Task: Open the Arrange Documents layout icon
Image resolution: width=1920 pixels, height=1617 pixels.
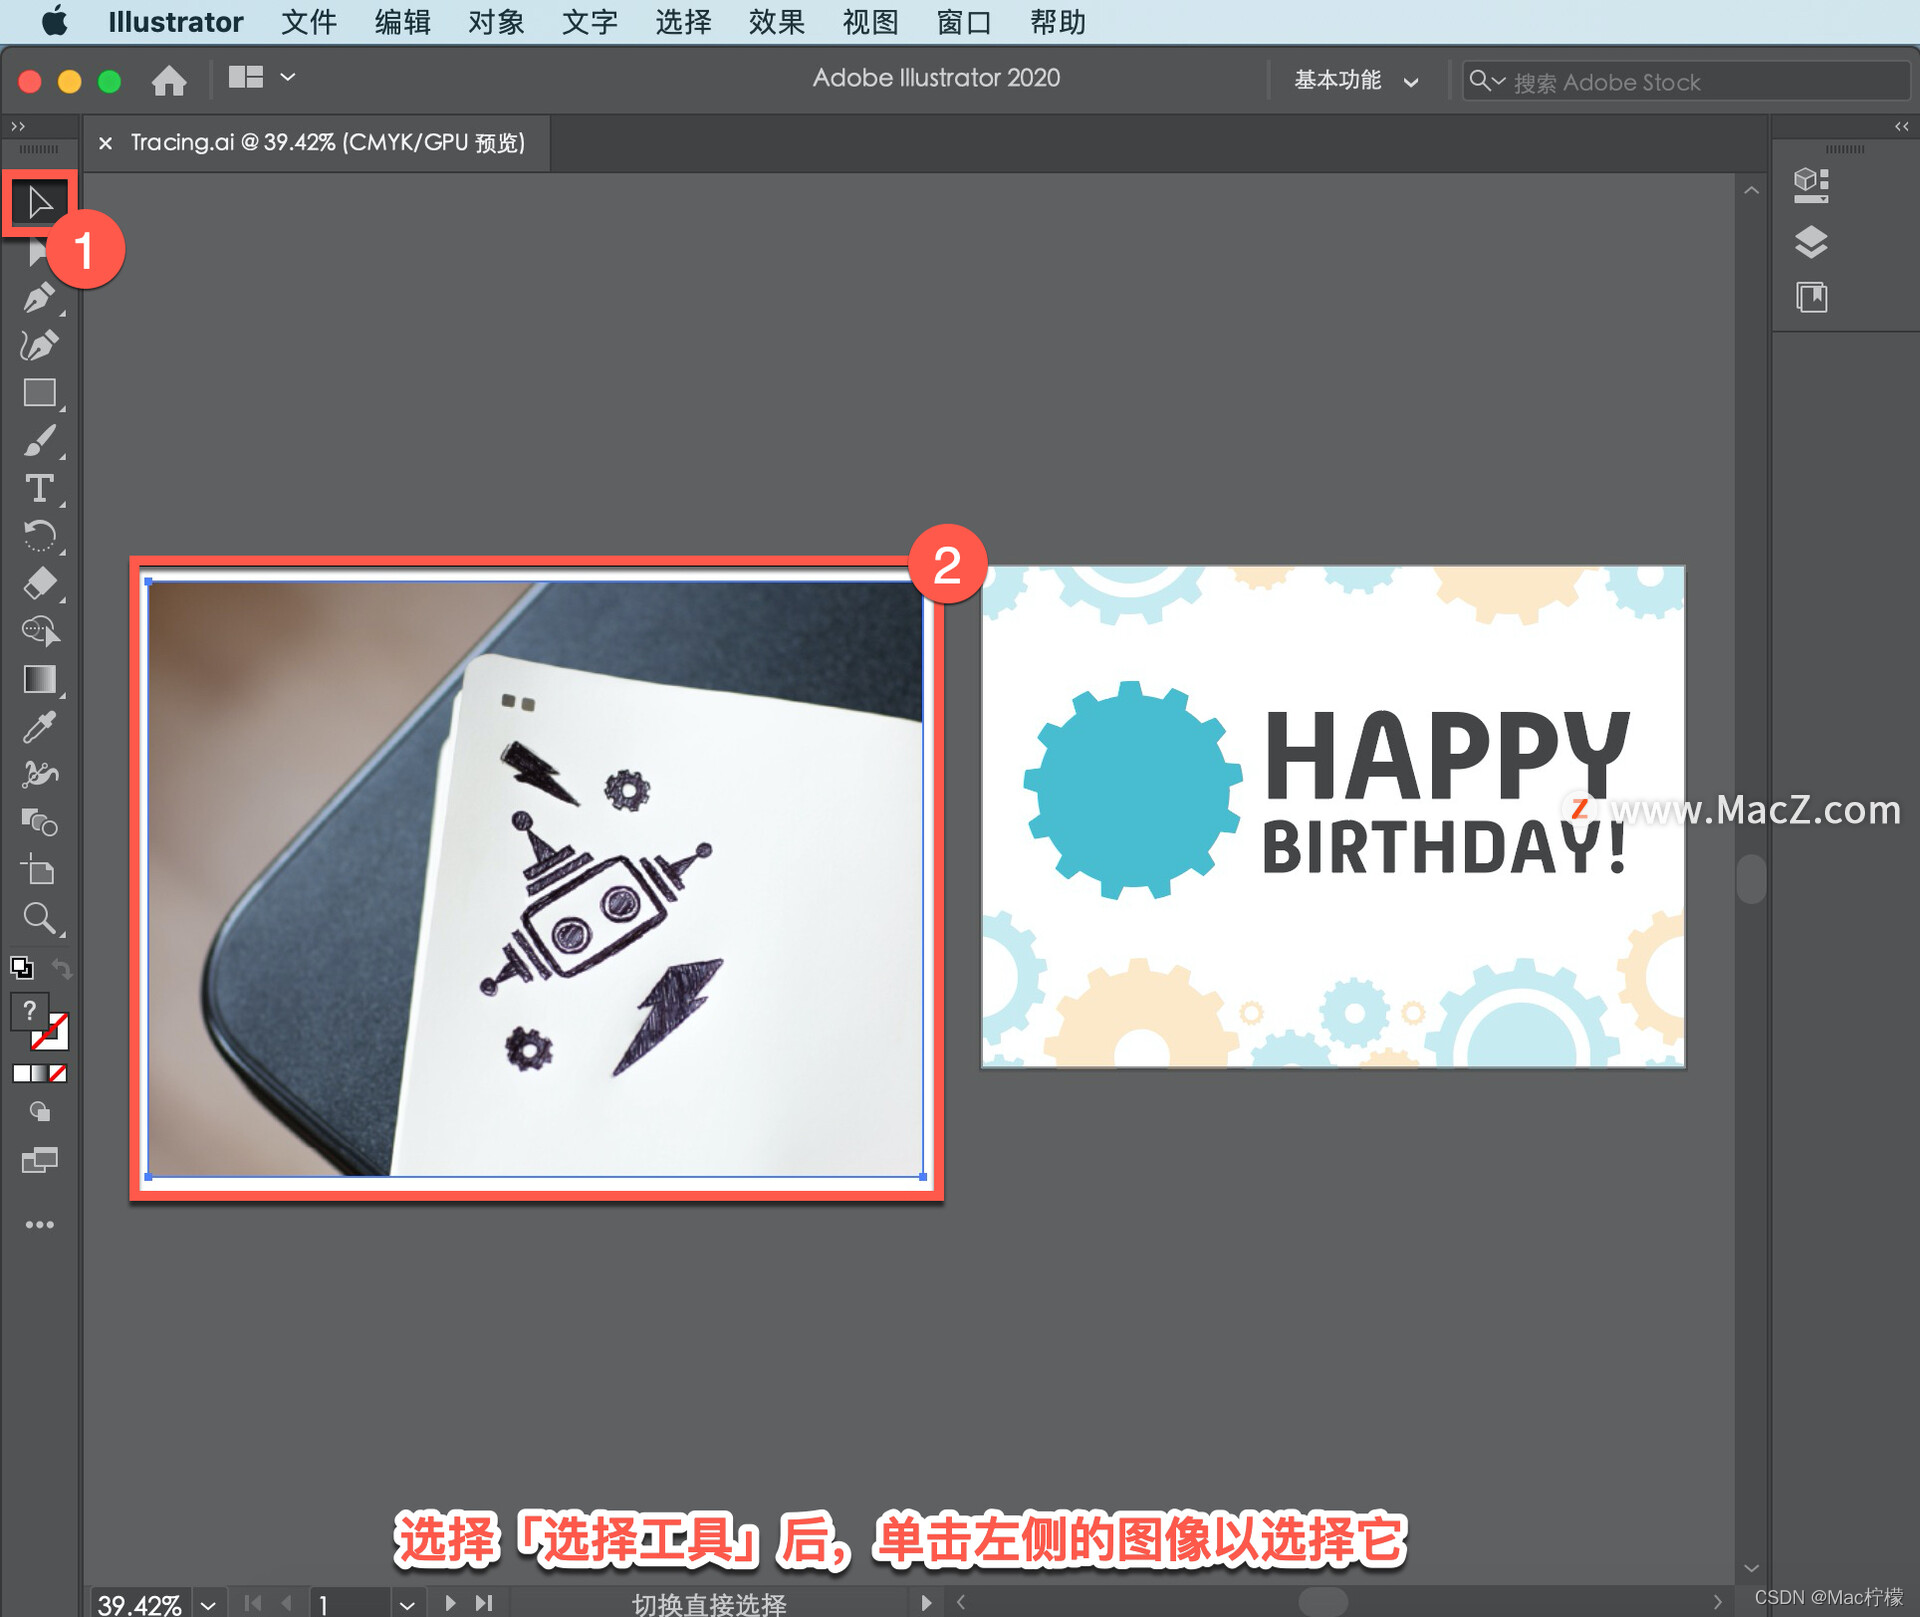Action: [245, 78]
